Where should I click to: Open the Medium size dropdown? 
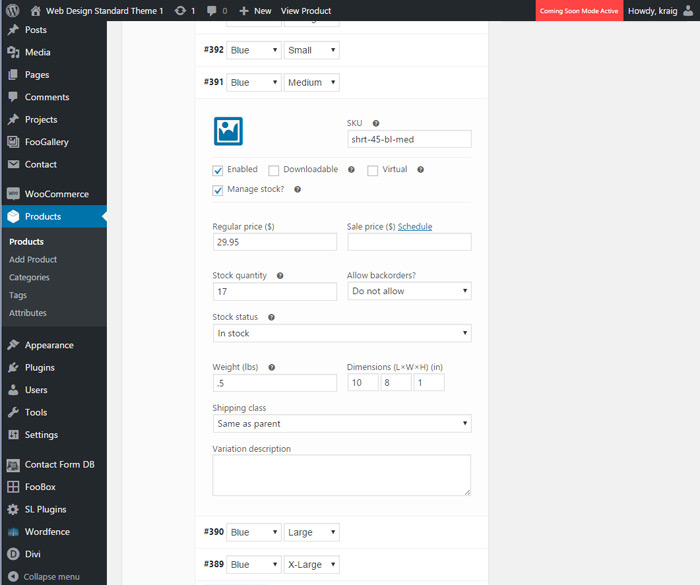pos(311,82)
